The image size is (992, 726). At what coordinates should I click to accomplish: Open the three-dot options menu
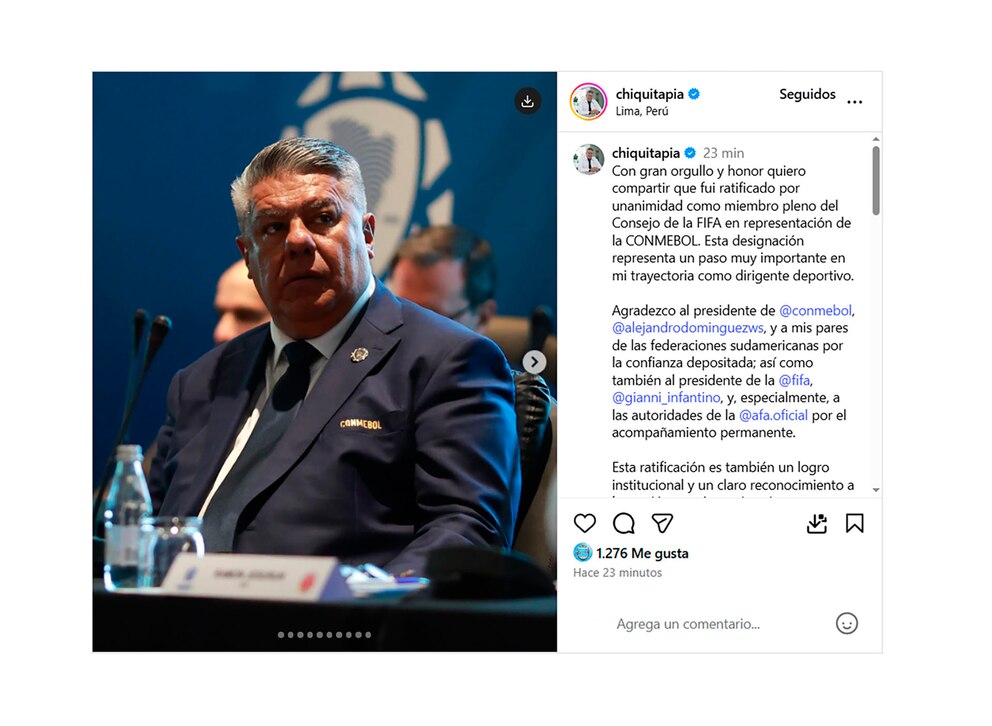855,102
